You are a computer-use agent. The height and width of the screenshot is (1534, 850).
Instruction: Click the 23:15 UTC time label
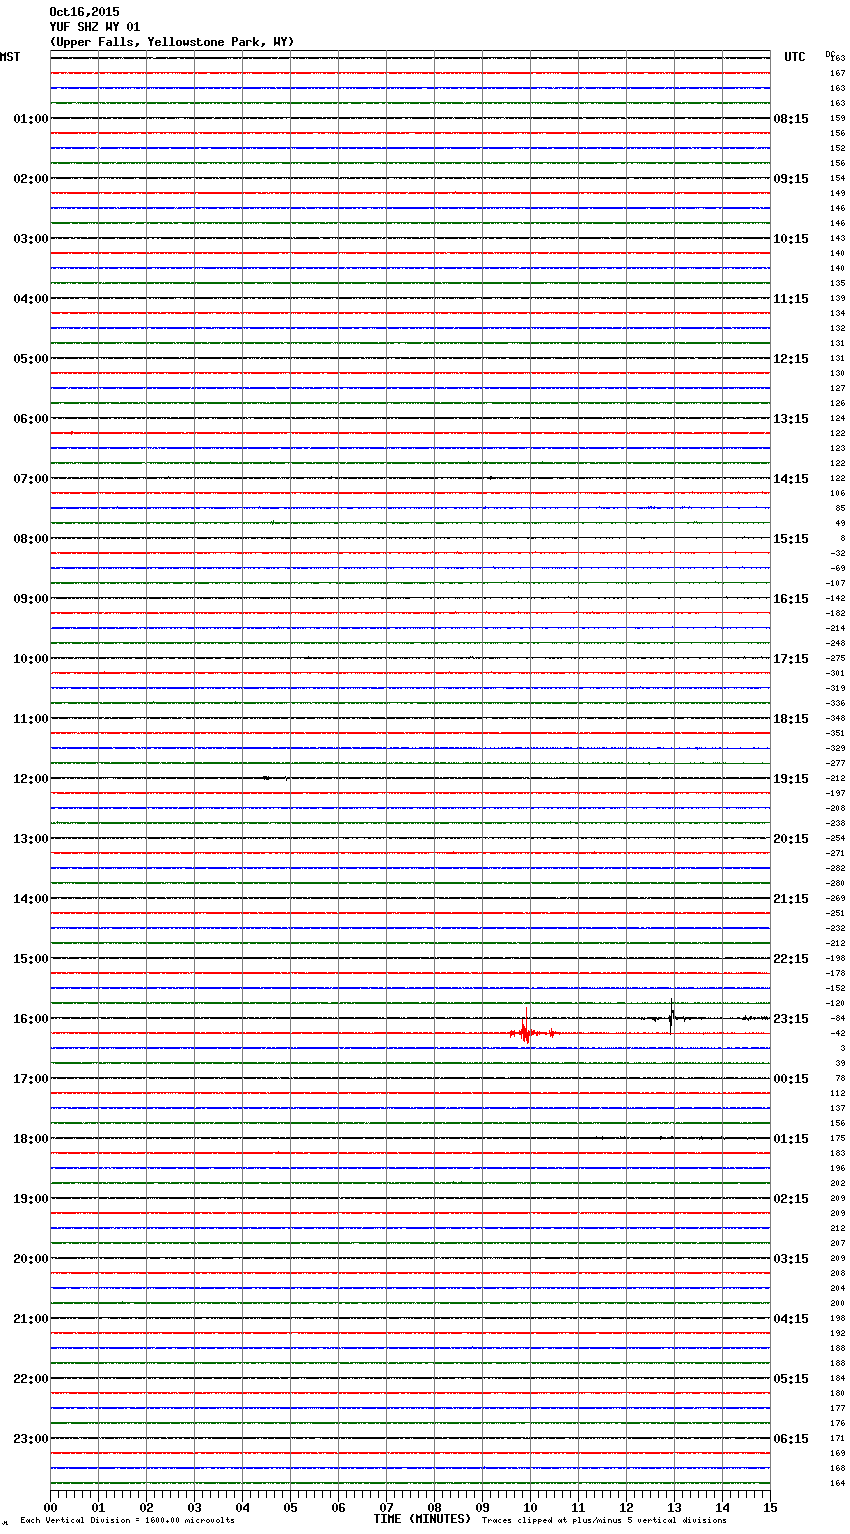click(x=791, y=1019)
